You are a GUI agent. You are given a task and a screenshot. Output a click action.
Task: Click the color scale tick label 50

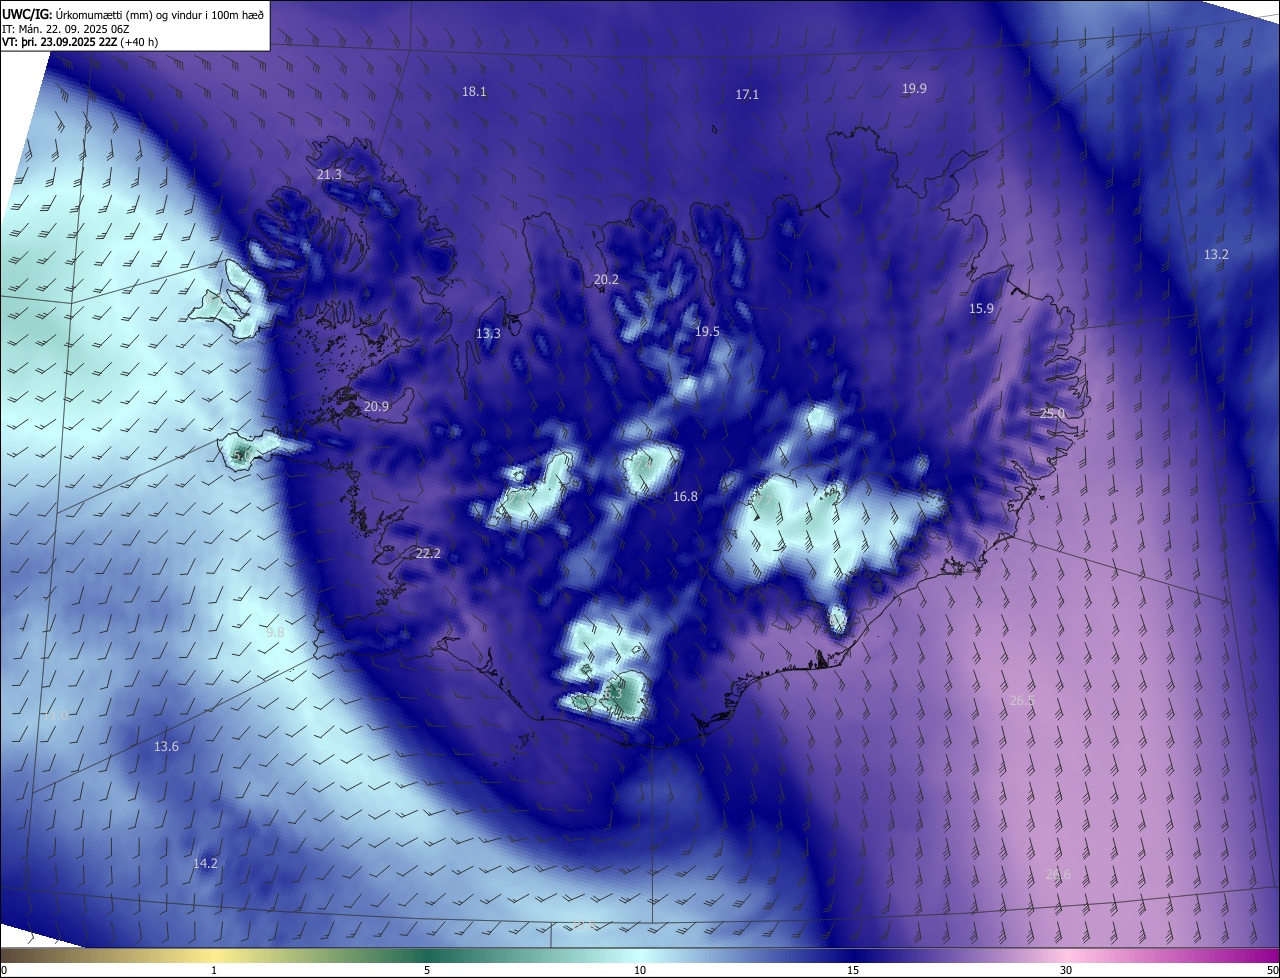(x=1272, y=971)
